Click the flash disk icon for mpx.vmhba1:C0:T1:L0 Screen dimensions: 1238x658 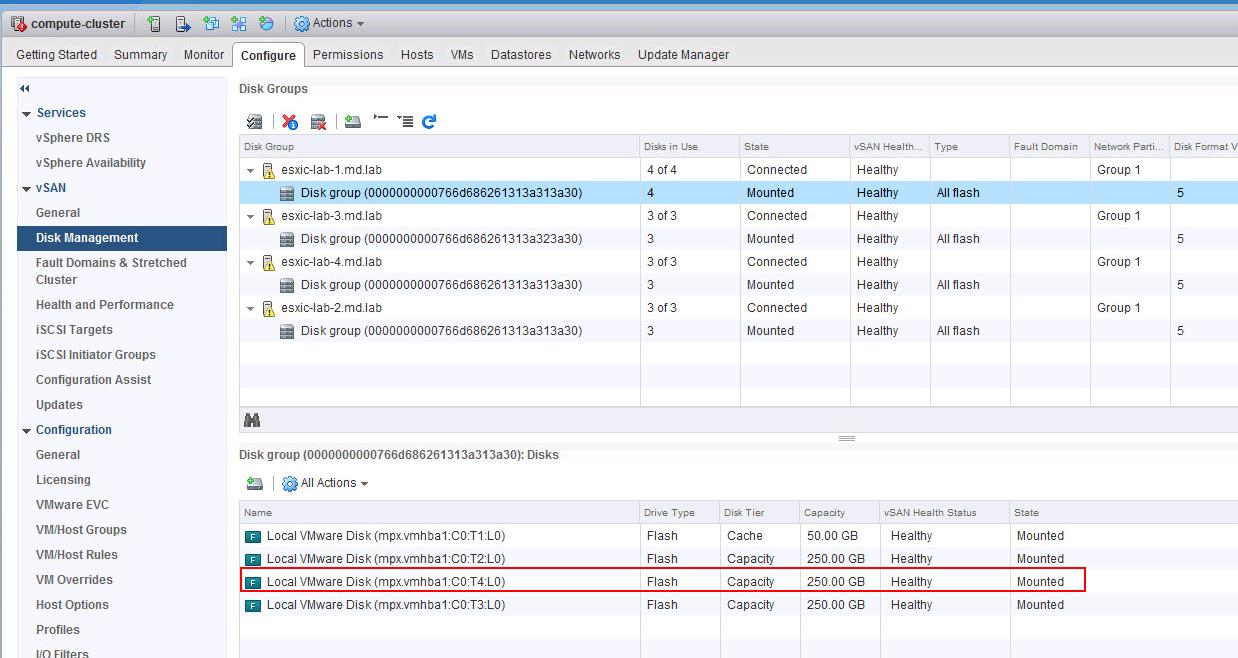coord(253,536)
